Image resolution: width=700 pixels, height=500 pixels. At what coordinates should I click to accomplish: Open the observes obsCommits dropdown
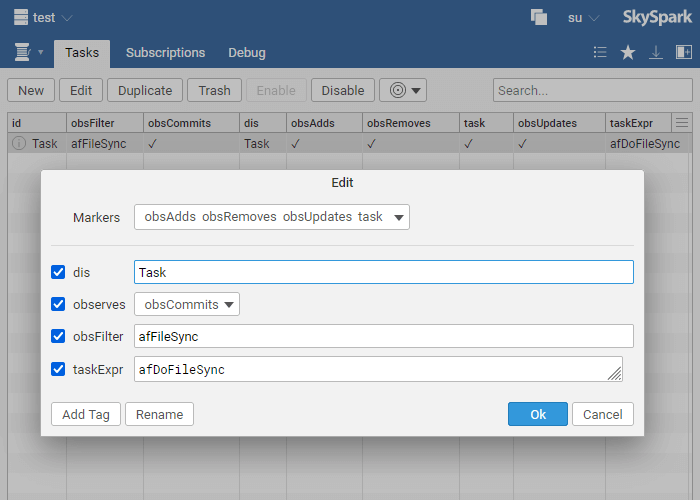pos(186,304)
